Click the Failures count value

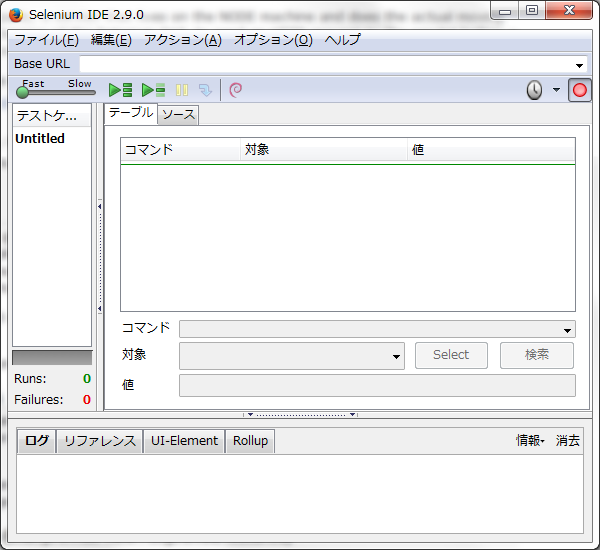click(87, 400)
